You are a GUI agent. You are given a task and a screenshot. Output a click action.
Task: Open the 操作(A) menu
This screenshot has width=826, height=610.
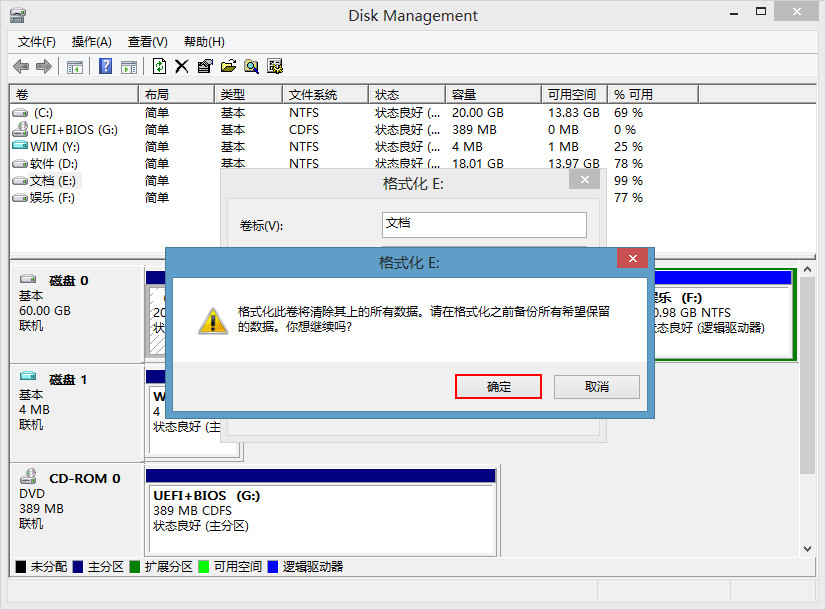[x=92, y=42]
